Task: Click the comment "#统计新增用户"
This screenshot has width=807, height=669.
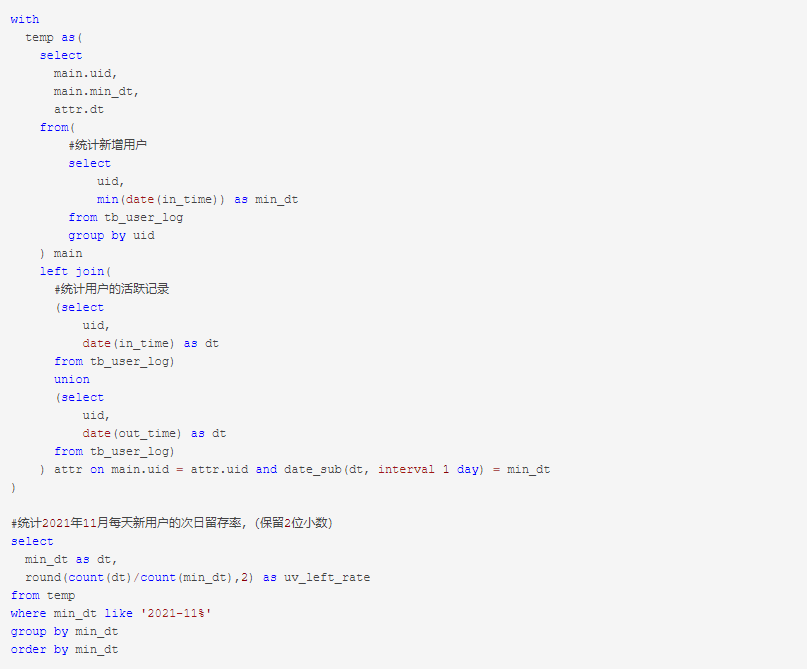Action: (108, 145)
